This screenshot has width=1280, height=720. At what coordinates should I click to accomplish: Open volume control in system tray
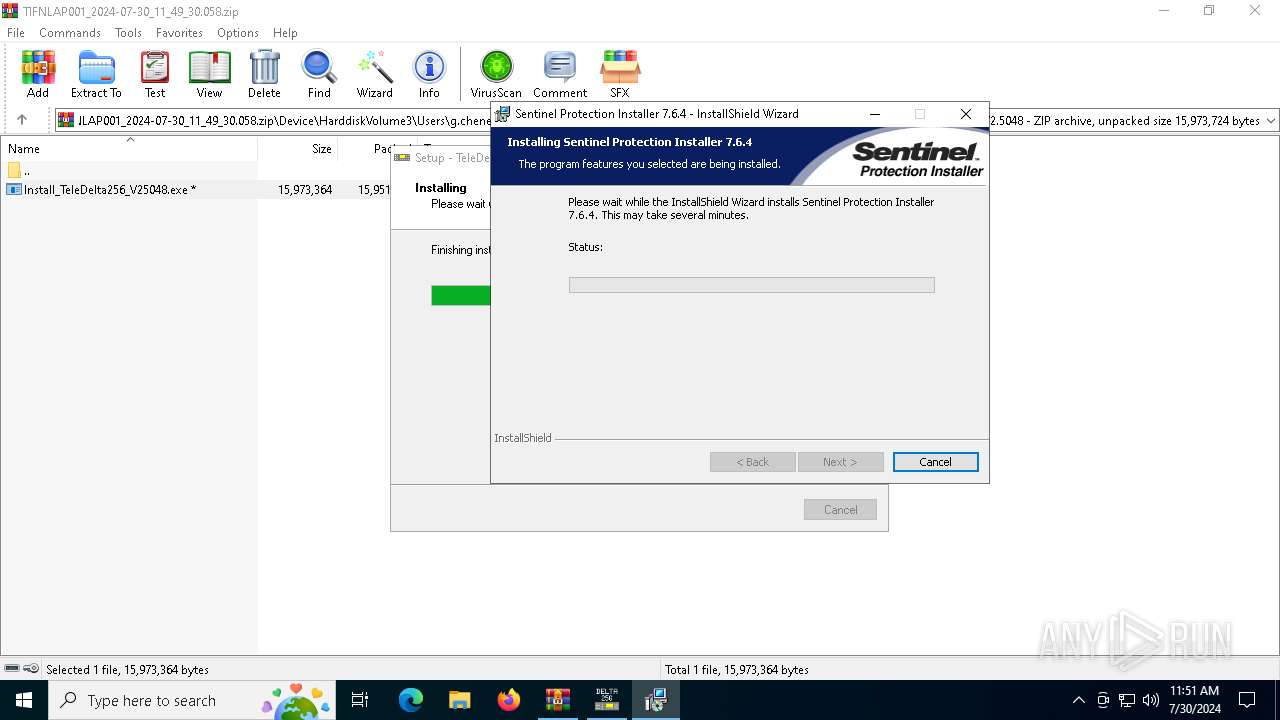pos(1151,700)
